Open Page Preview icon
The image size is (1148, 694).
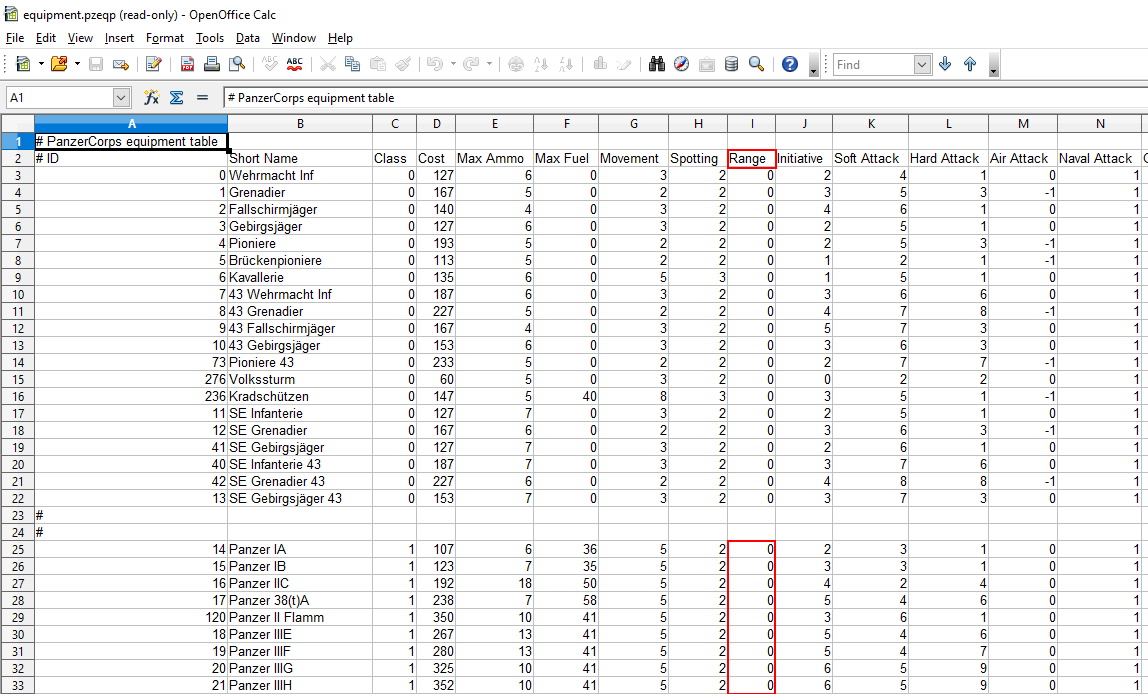click(x=236, y=64)
